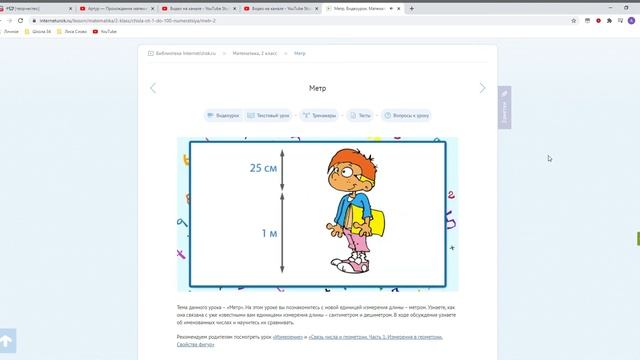640x360 pixels.
Task: Reload the page with the refresh icon
Action: click(x=20, y=20)
